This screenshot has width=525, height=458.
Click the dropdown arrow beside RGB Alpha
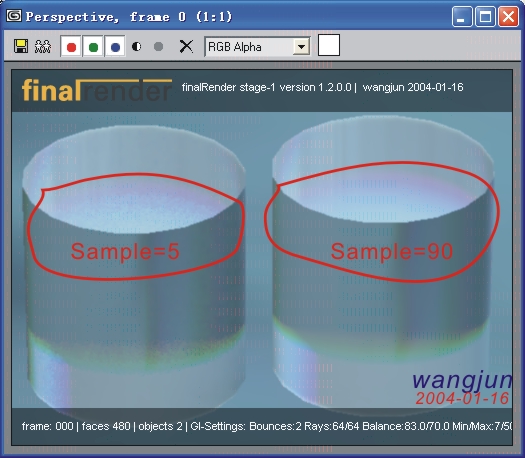point(301,47)
